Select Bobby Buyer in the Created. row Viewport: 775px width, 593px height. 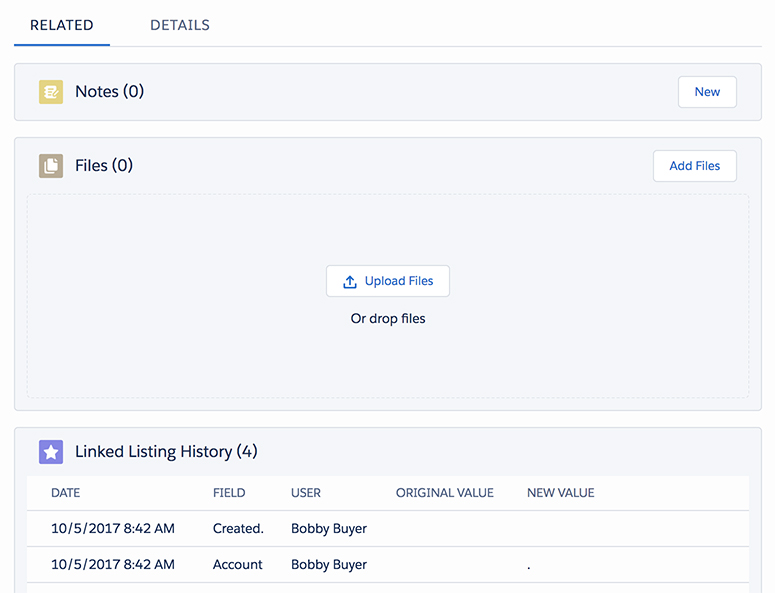pyautogui.click(x=329, y=529)
